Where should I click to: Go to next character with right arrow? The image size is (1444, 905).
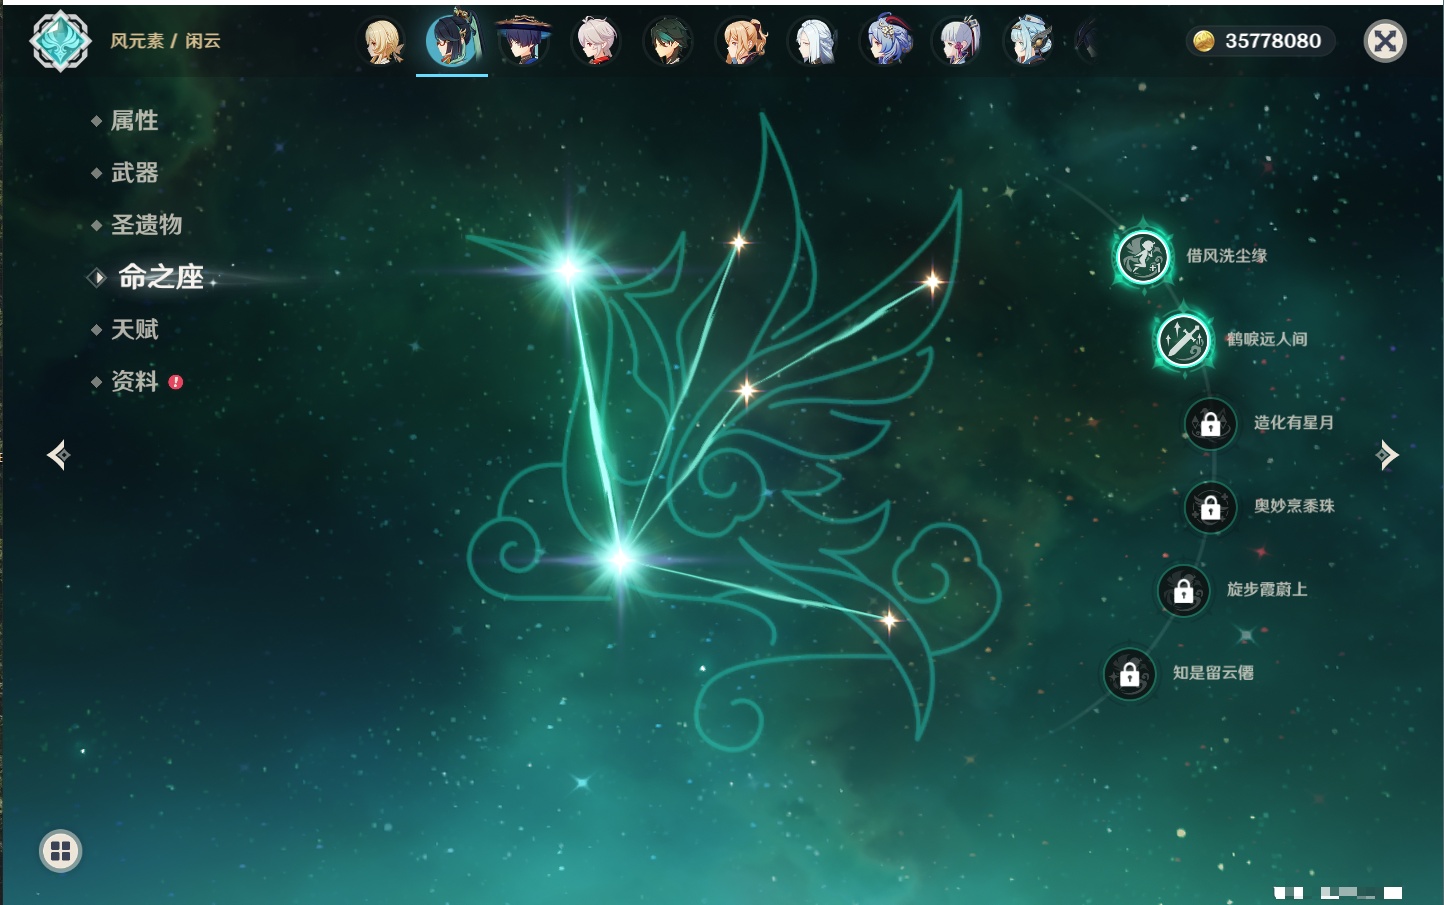1387,455
